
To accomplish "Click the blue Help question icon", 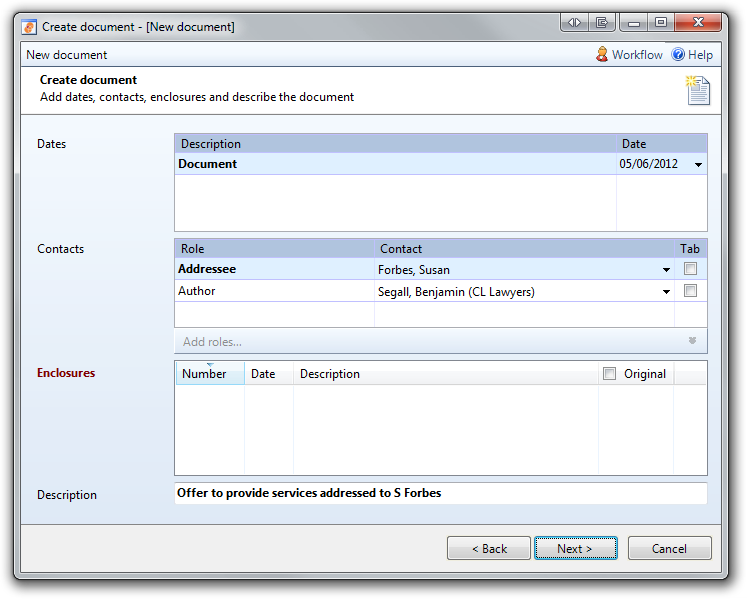I will tap(678, 54).
